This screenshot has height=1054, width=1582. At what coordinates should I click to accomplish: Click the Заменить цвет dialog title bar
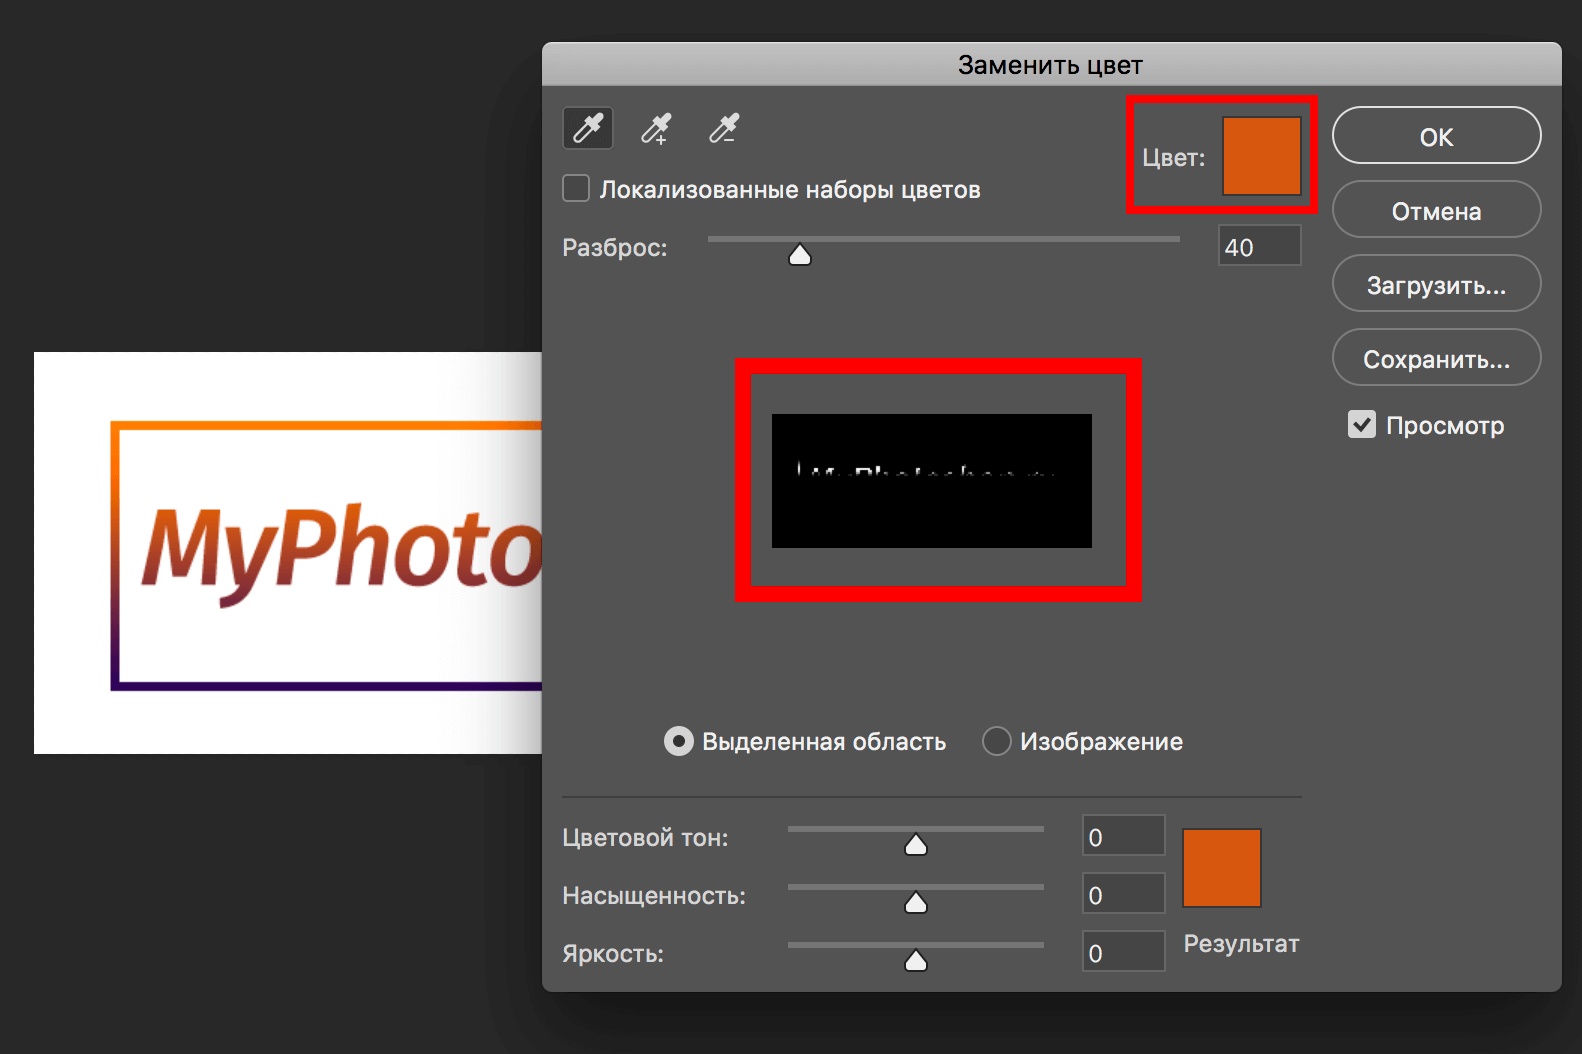[1051, 64]
